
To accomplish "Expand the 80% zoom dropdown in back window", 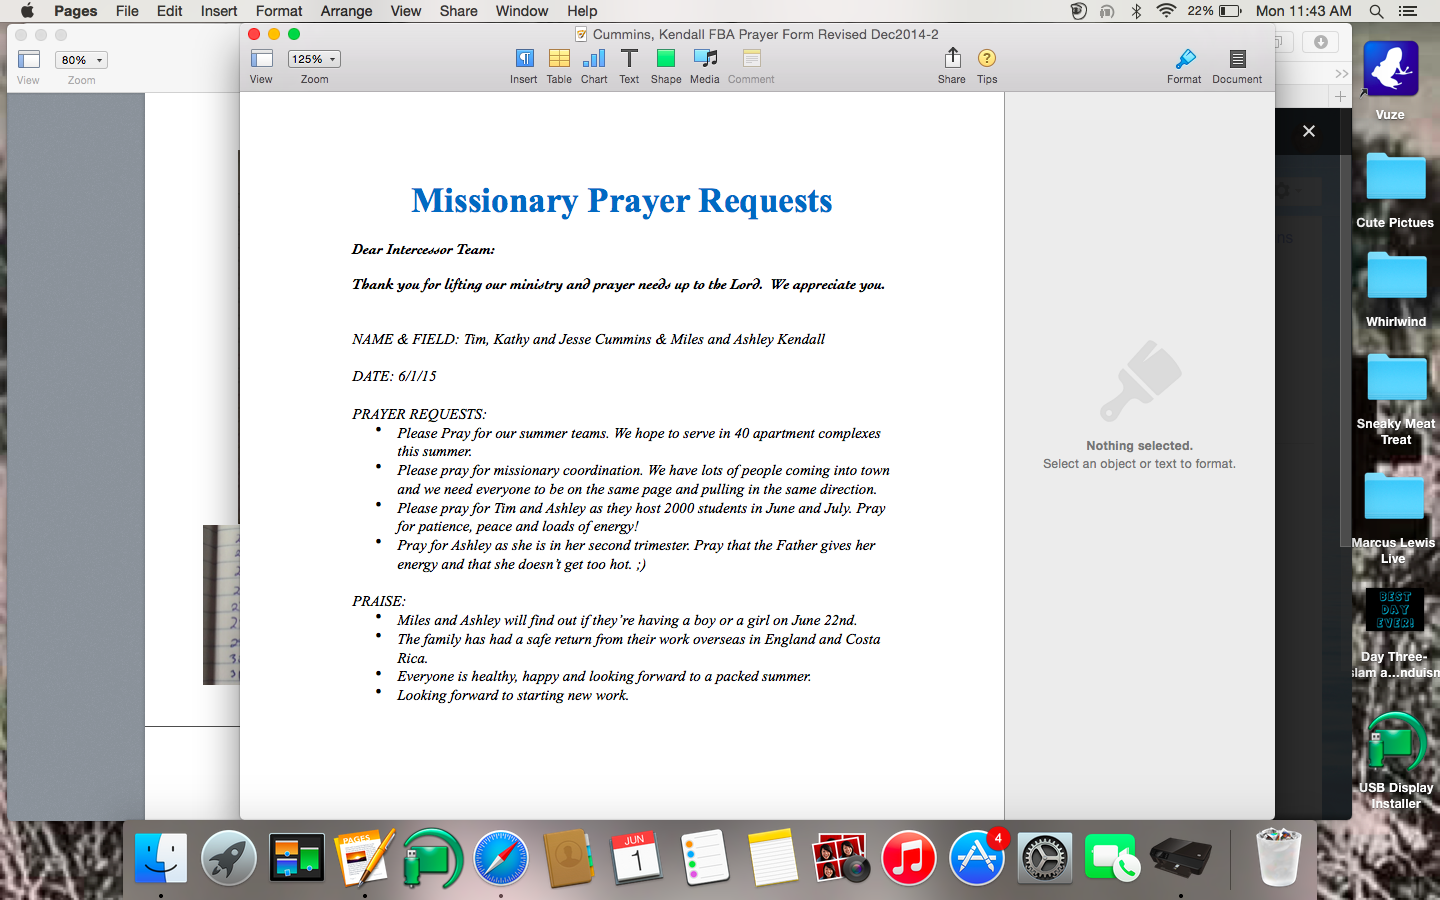I will coord(81,60).
